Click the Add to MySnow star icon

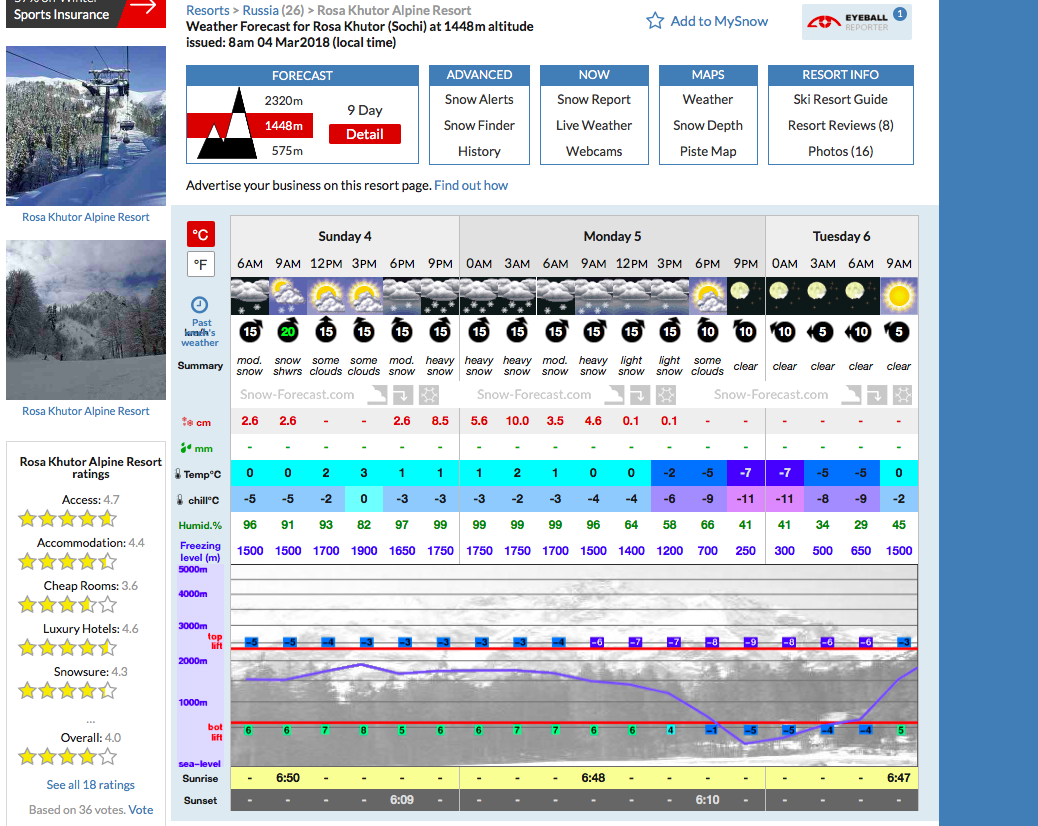pyautogui.click(x=655, y=21)
